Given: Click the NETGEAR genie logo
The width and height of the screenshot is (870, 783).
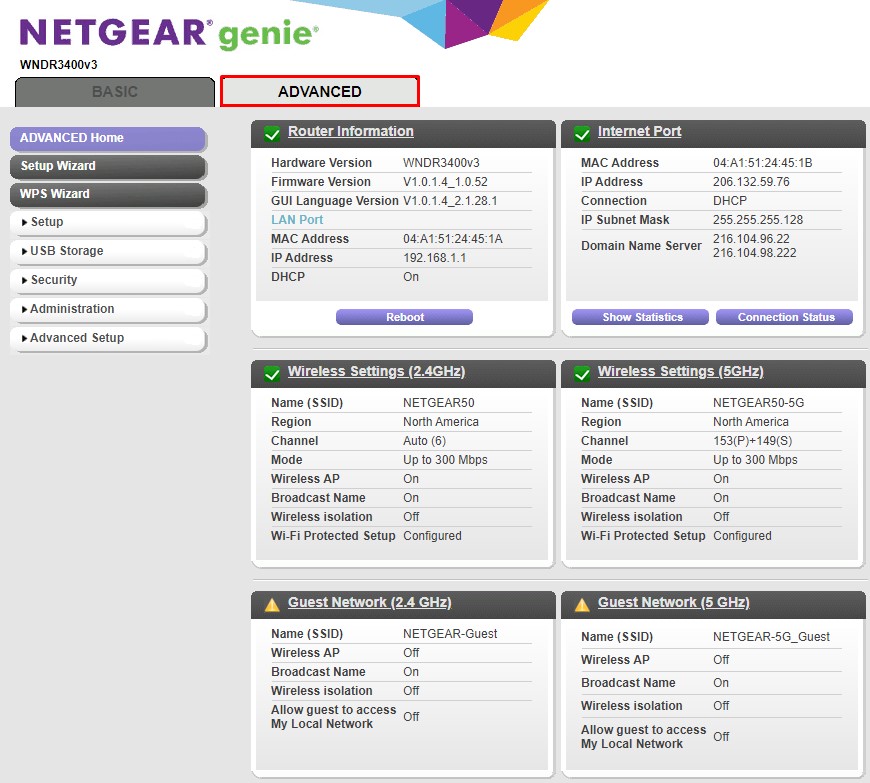Looking at the screenshot, I should 169,33.
